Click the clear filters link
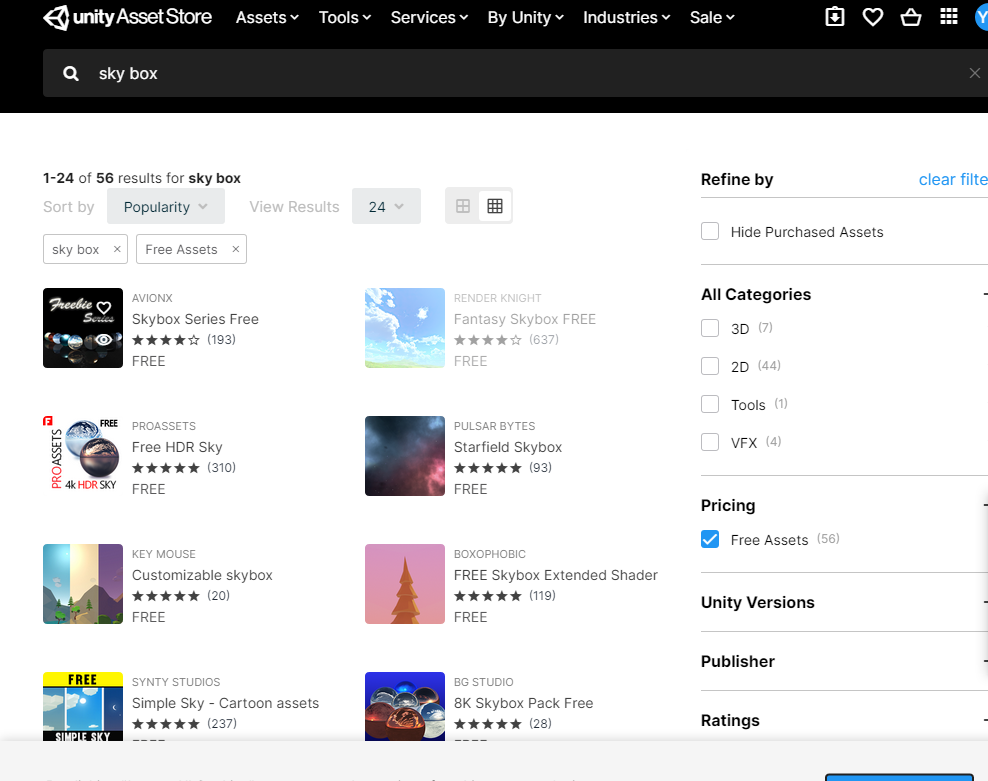This screenshot has height=781, width=988. 953,180
